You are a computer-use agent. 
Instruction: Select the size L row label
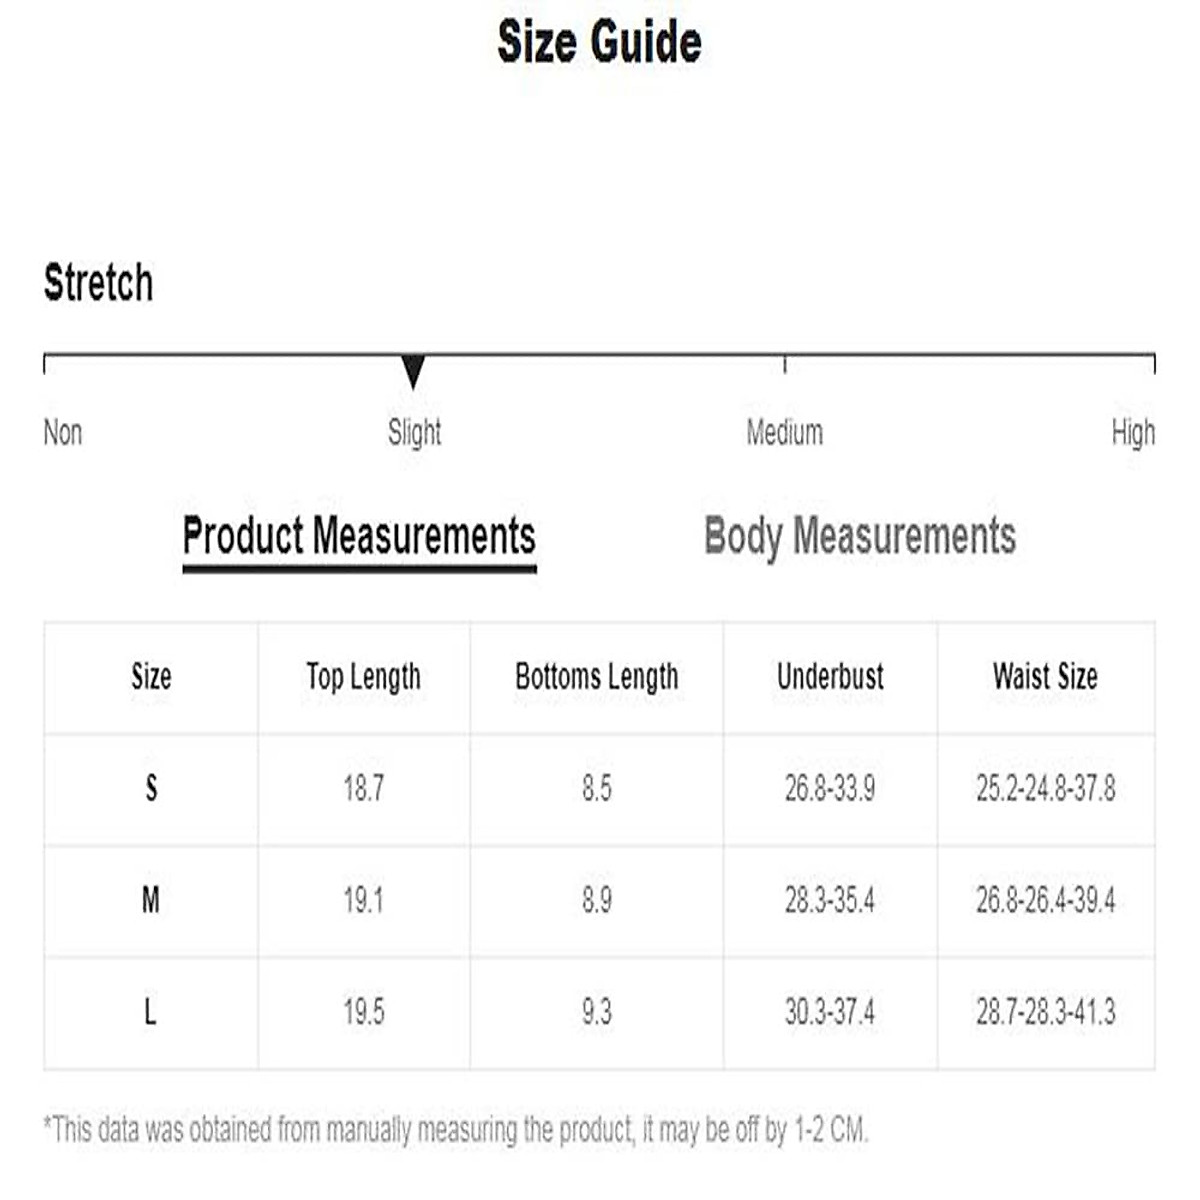[x=151, y=1012]
